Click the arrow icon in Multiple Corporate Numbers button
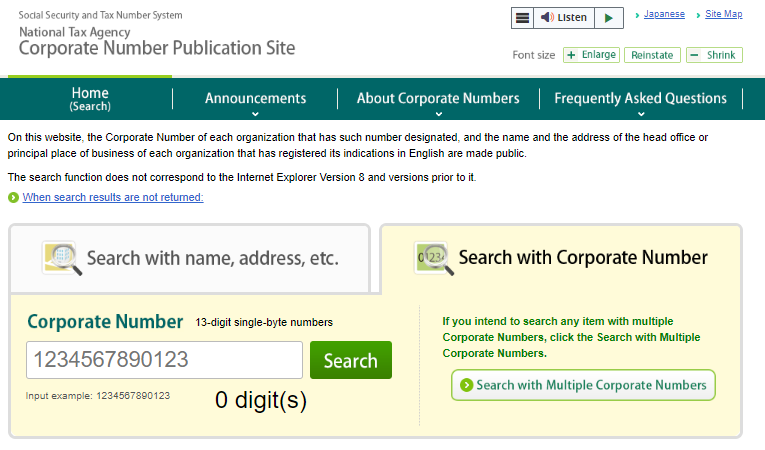 click(x=466, y=385)
